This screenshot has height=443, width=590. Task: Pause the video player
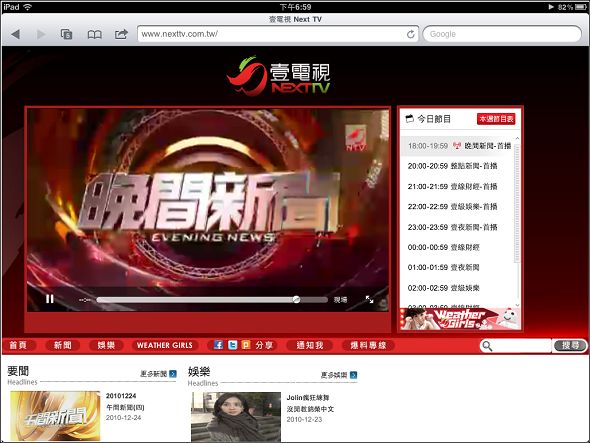tap(49, 299)
